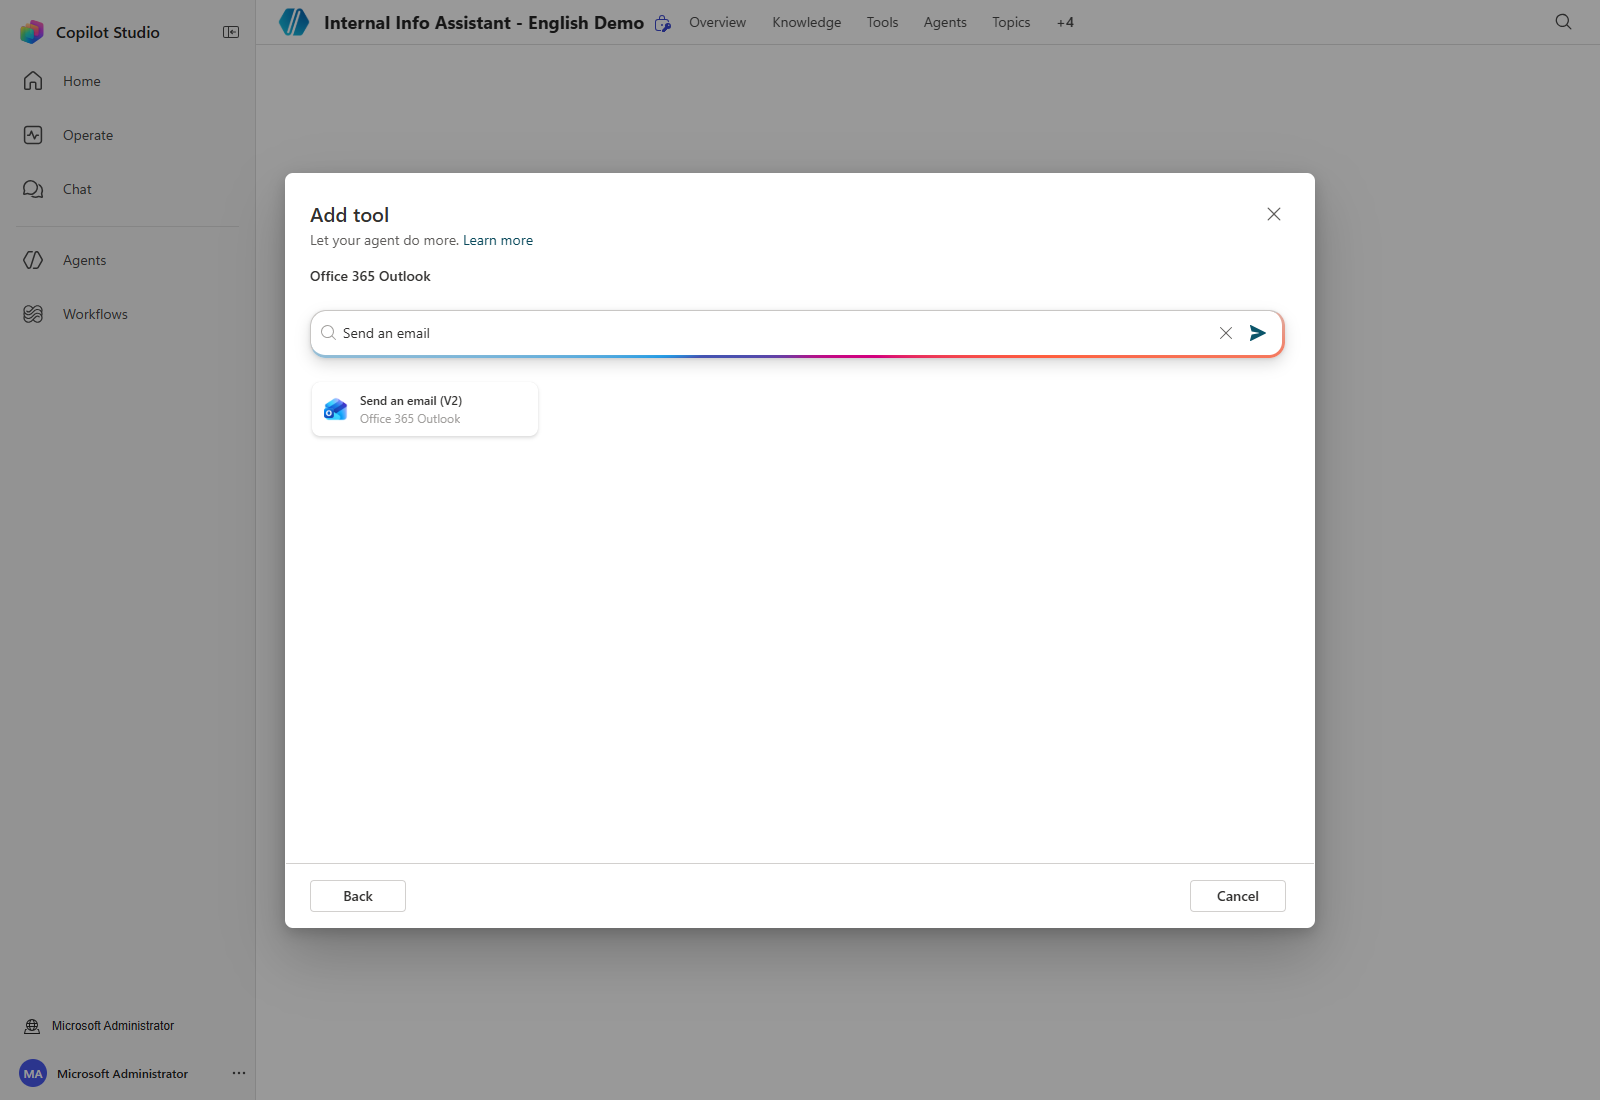
Task: Click the Operate activity icon
Action: point(33,135)
